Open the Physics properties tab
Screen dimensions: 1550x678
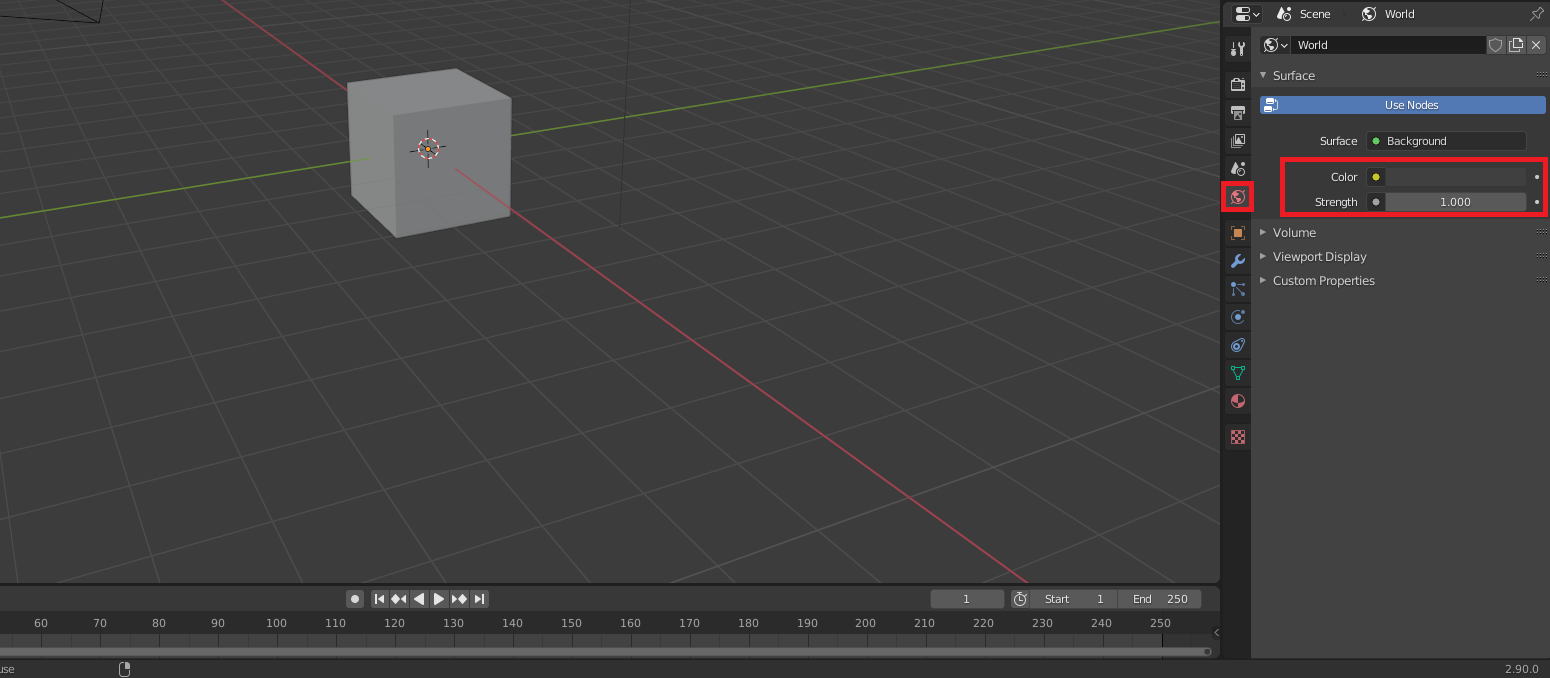tap(1238, 317)
